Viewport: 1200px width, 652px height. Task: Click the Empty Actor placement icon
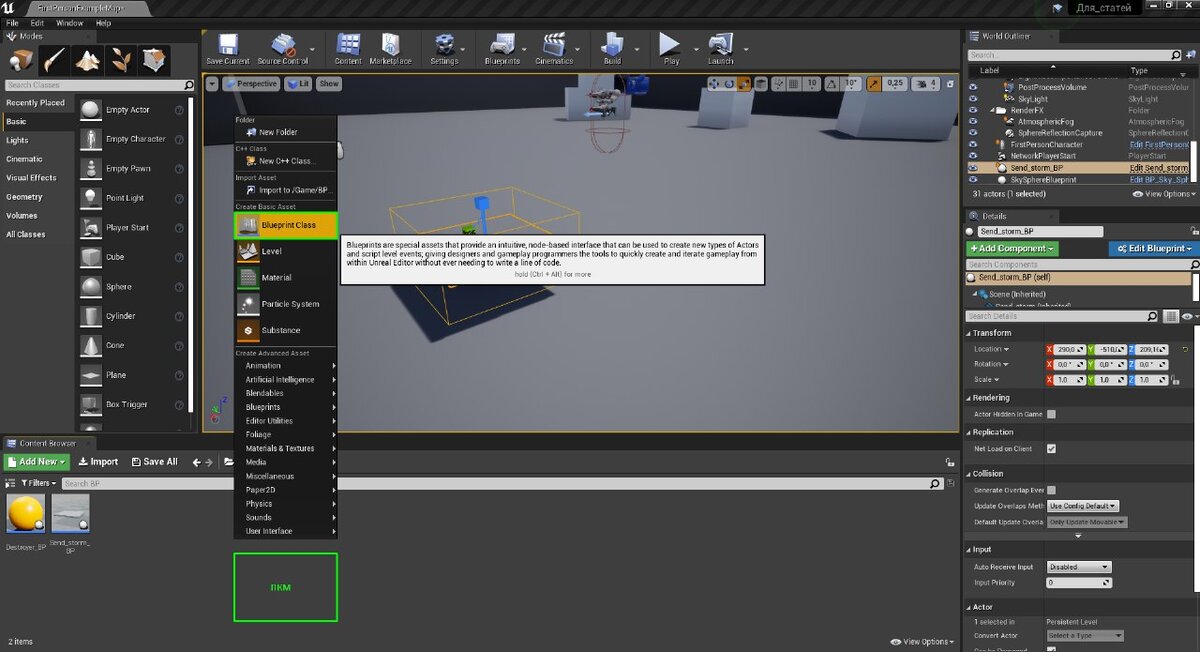point(91,110)
